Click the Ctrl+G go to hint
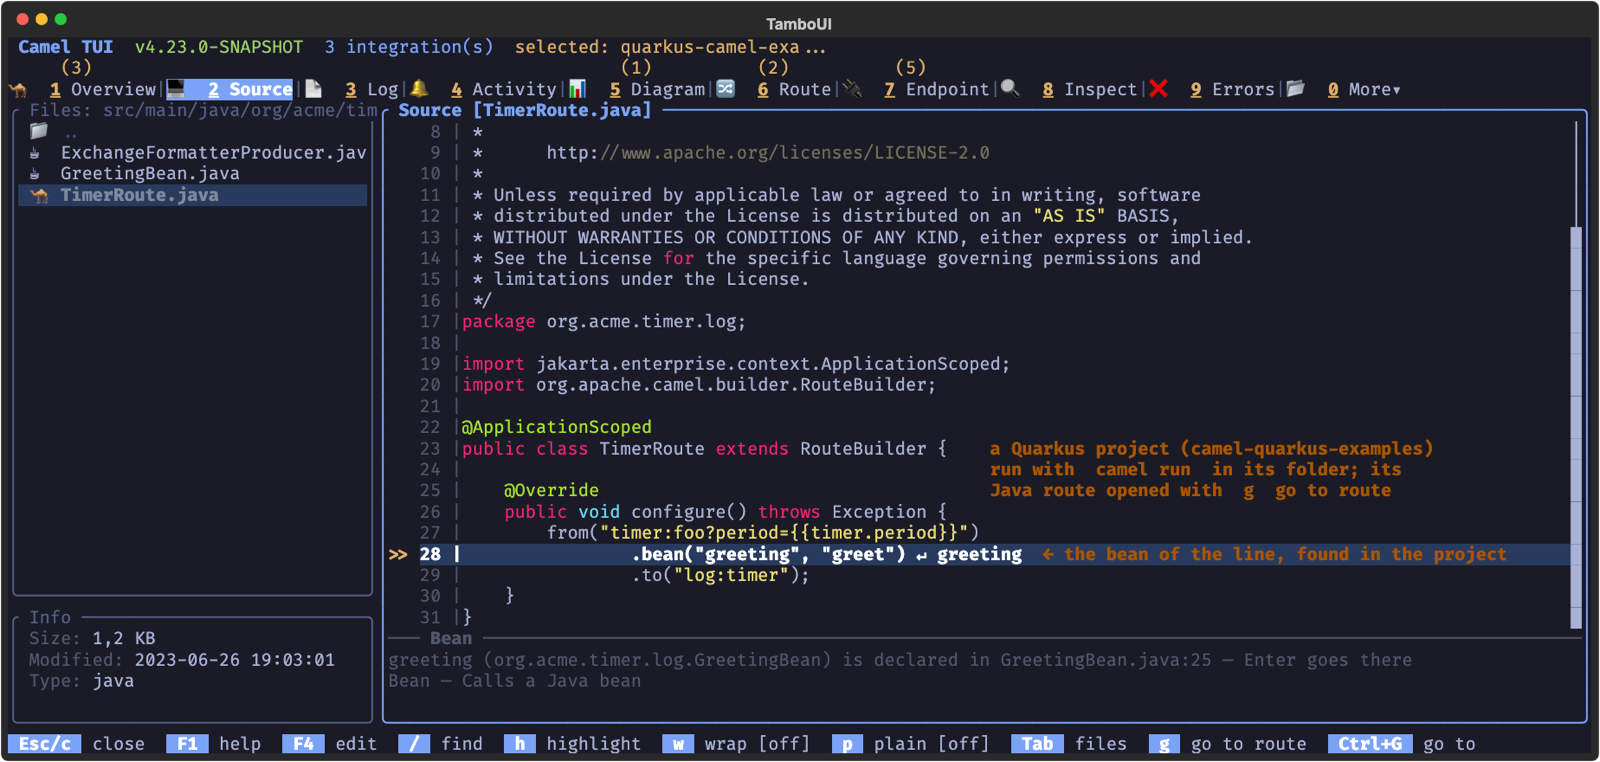This screenshot has width=1600, height=762. 1402,744
